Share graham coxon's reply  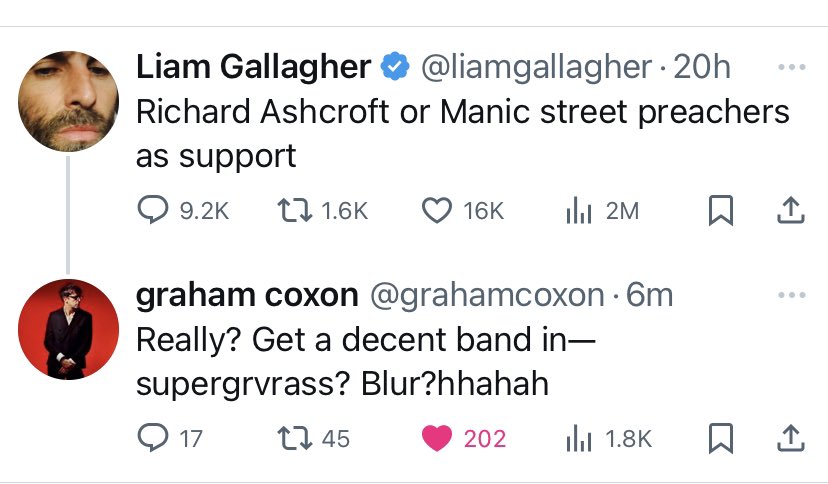click(790, 438)
